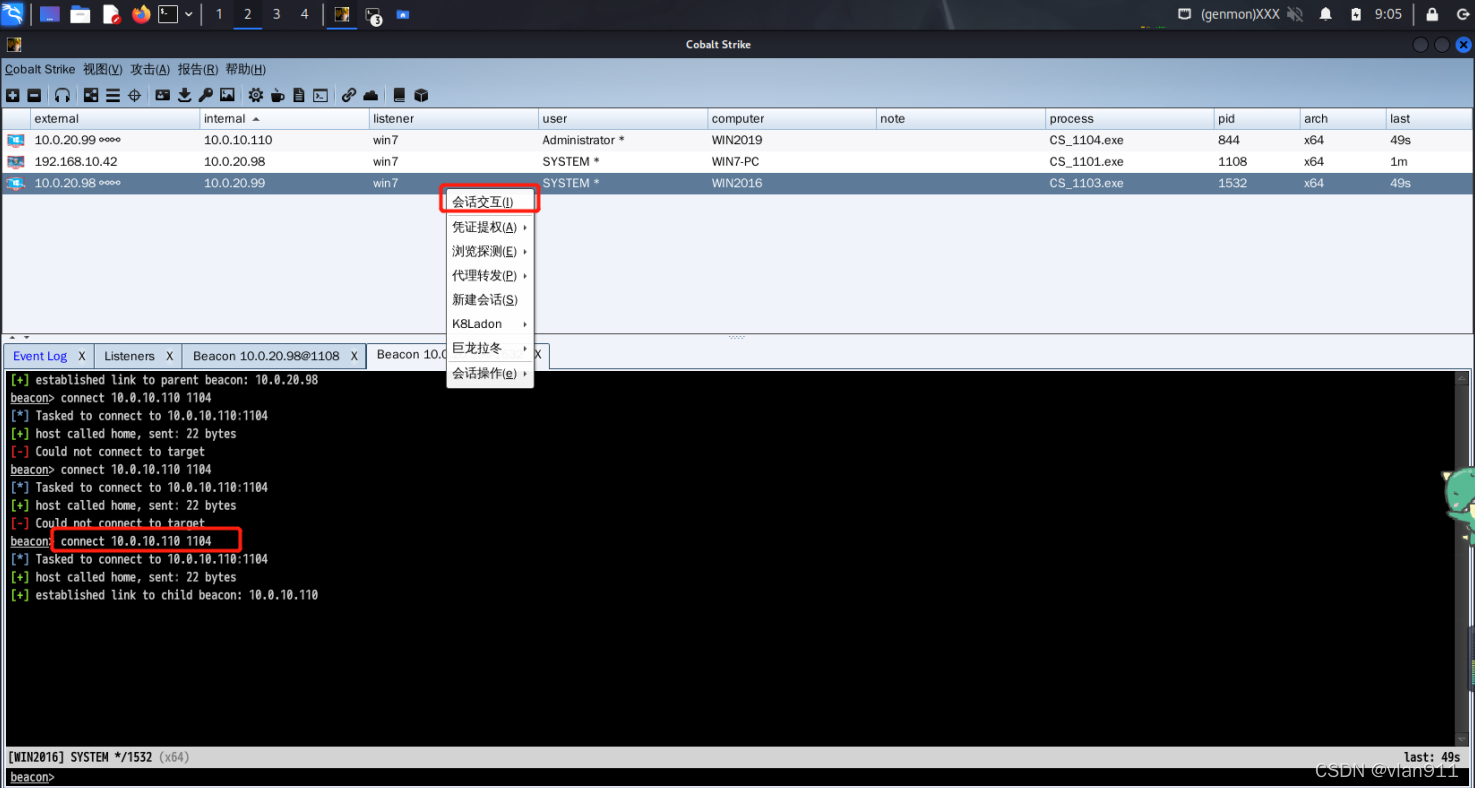The width and height of the screenshot is (1475, 788).
Task: Open the Cobalt Strike menu
Action: (40, 69)
